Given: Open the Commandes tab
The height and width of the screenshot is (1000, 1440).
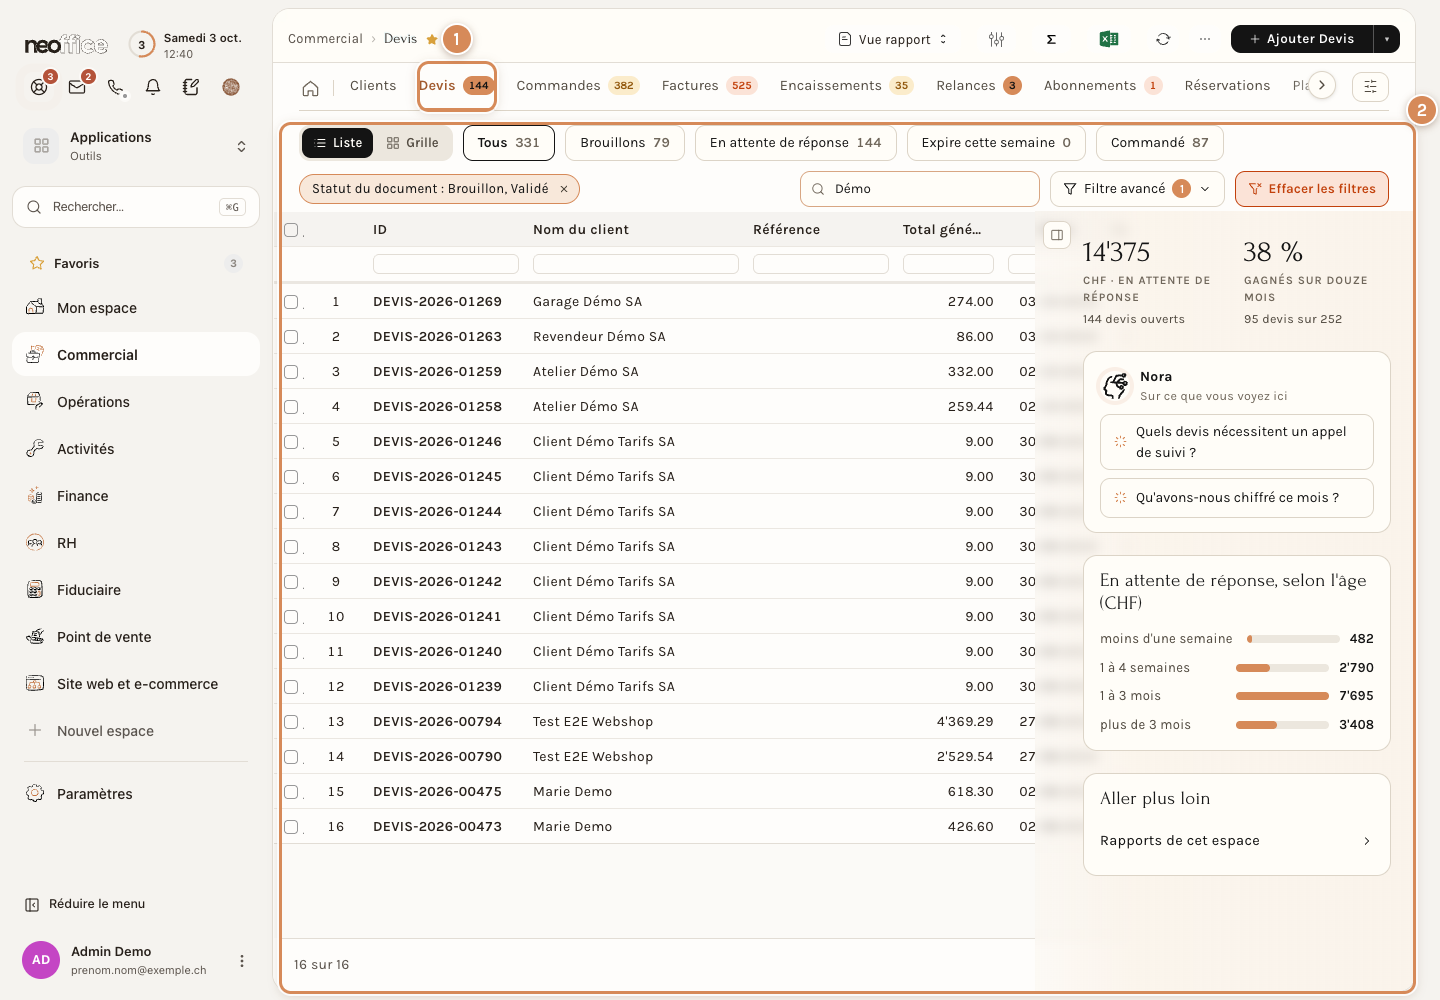Looking at the screenshot, I should pyautogui.click(x=577, y=86).
